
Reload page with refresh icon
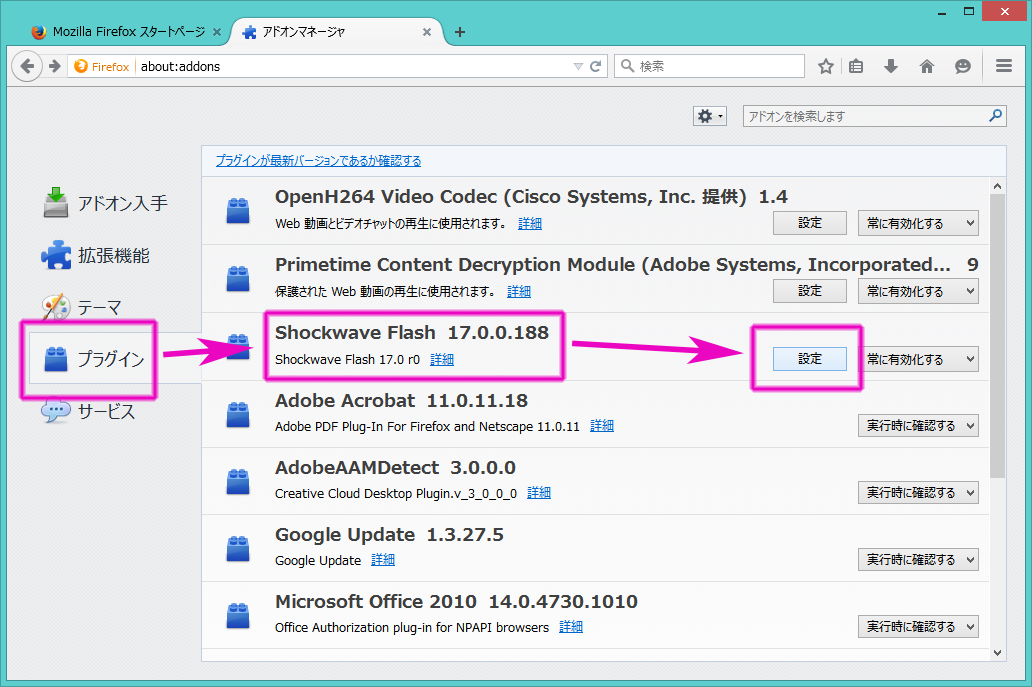click(x=596, y=66)
